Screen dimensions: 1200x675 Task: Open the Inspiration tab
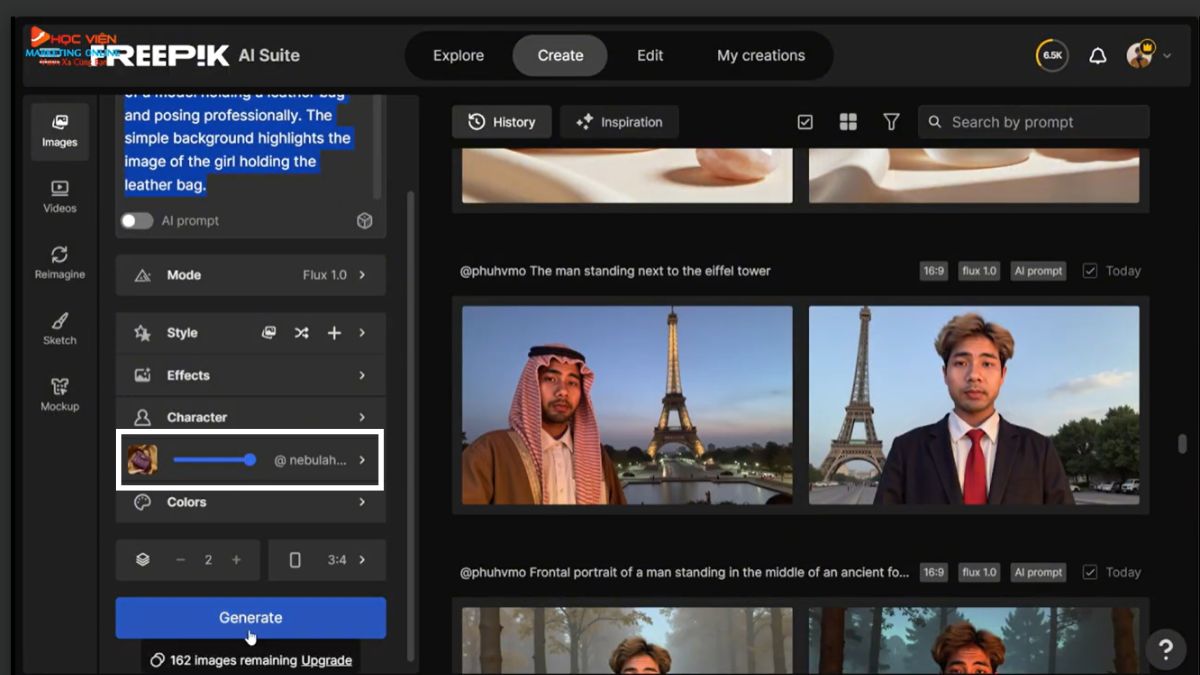click(619, 122)
